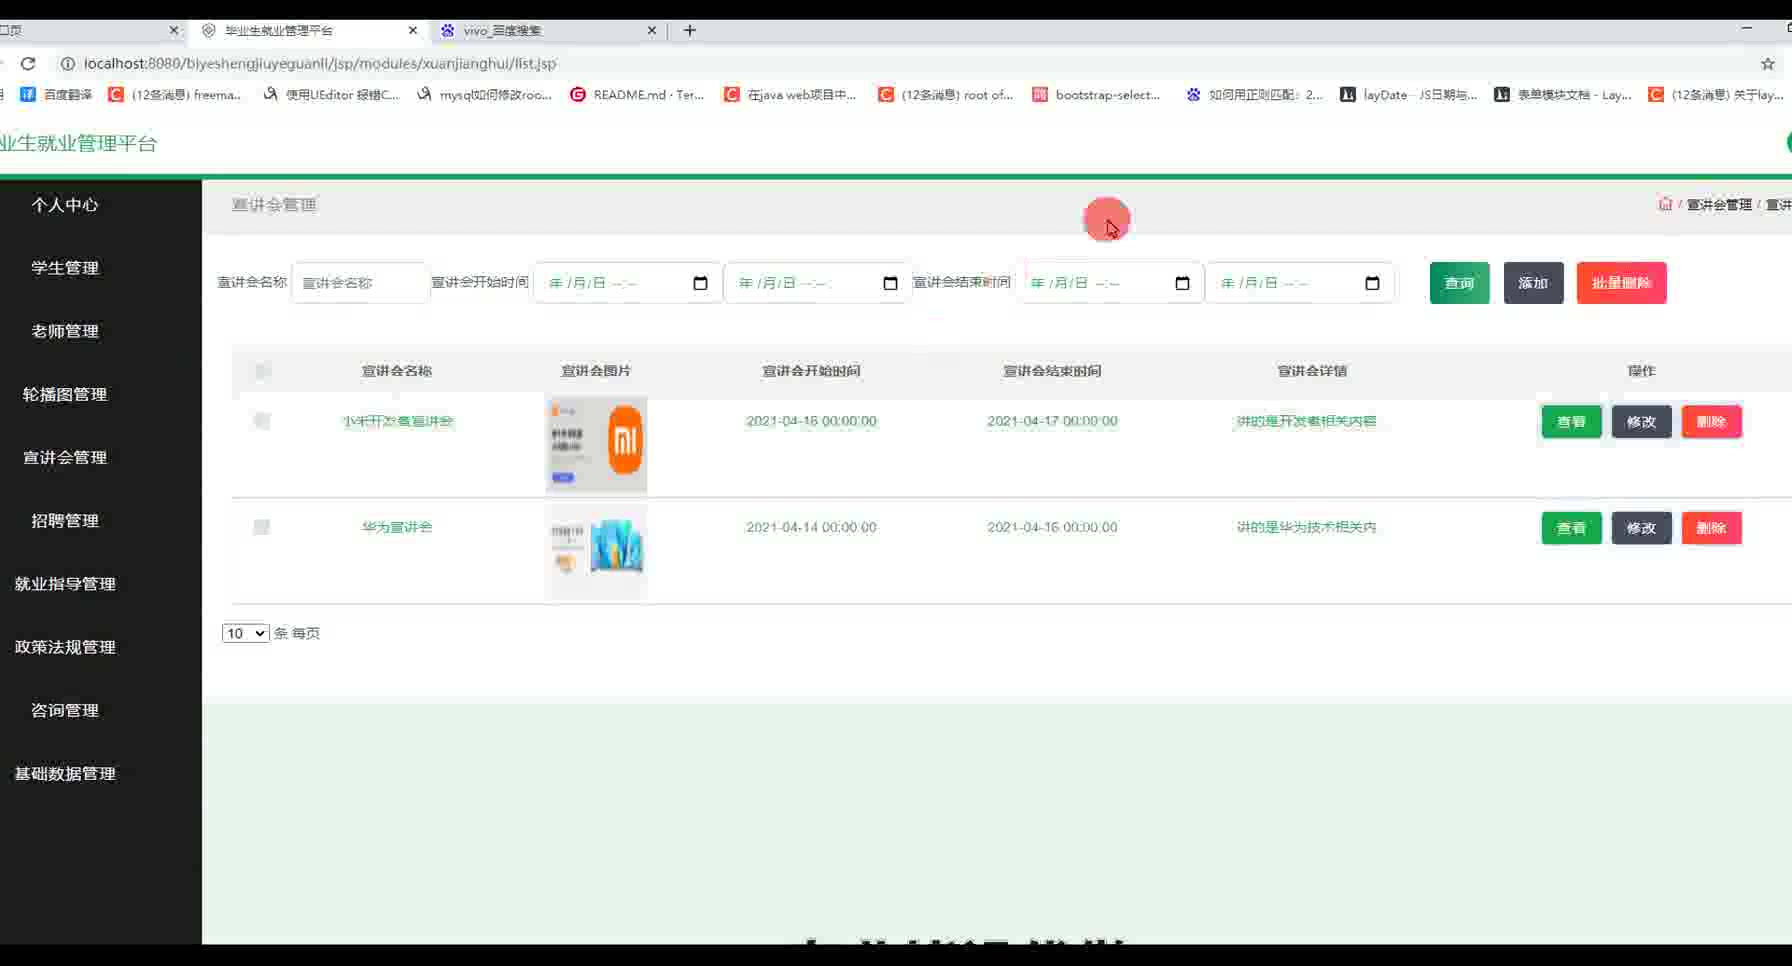Screen dimensions: 1792x966
Task: Select the 2021-04-14 00:00:00 start time cell
Action: pyautogui.click(x=811, y=527)
